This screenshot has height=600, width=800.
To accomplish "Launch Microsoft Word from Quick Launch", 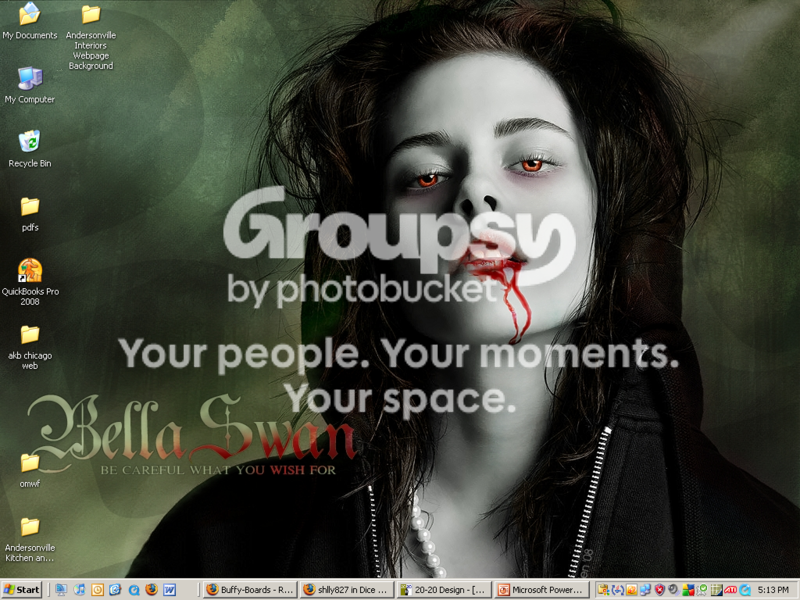I will [x=169, y=590].
